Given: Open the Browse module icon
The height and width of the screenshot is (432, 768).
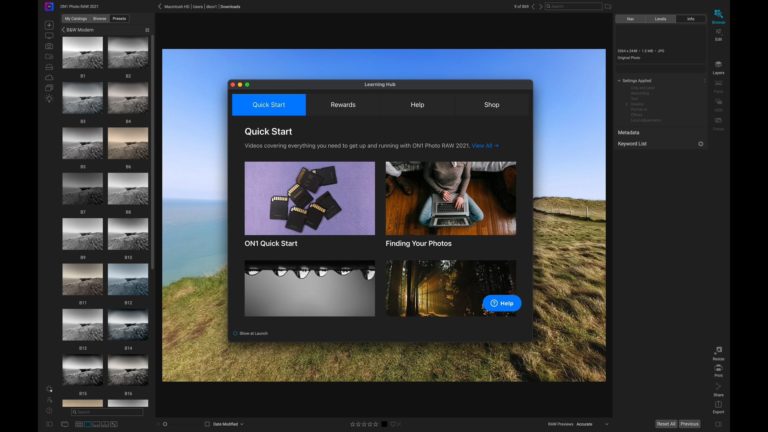Looking at the screenshot, I should point(718,14).
